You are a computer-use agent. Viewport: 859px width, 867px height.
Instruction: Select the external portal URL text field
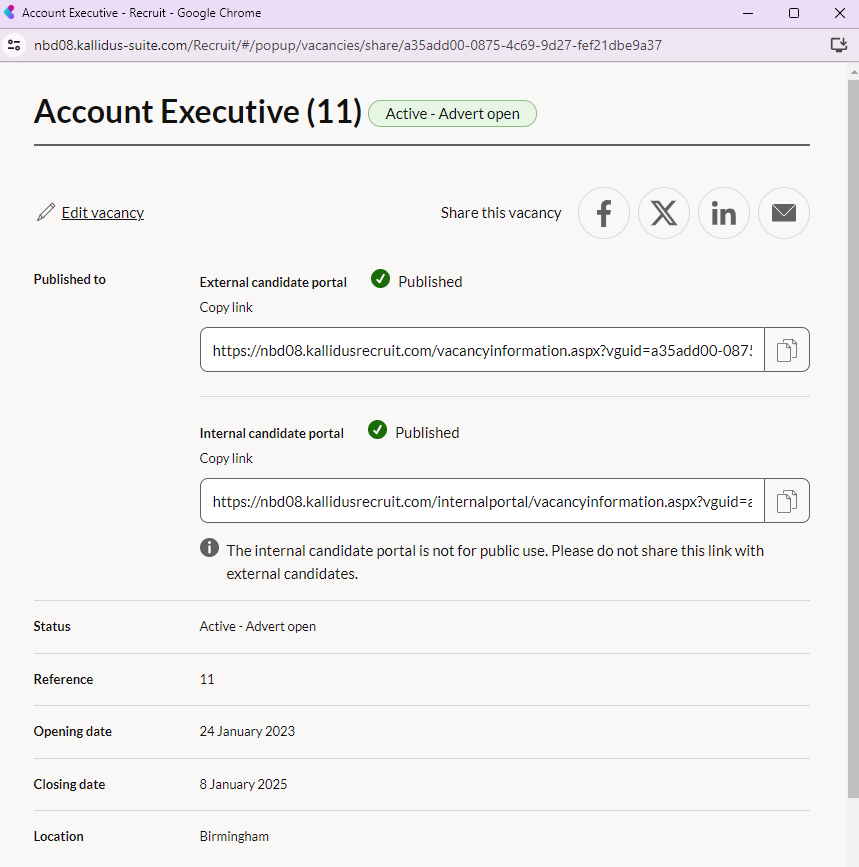[482, 350]
